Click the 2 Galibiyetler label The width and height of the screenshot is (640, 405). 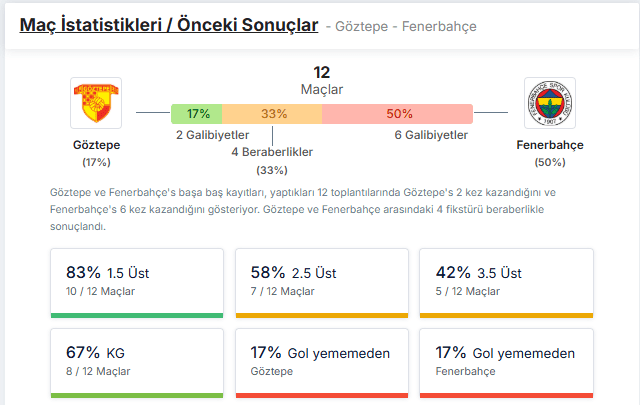tap(212, 135)
